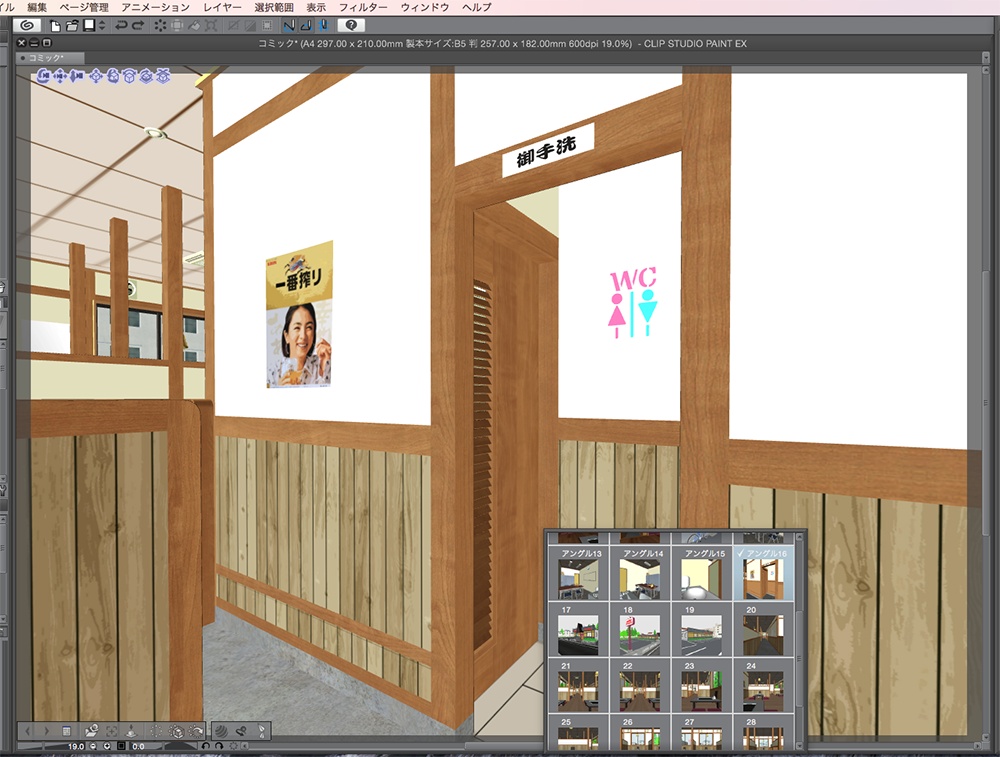This screenshot has width=1000, height=757.
Task: Collapse the 3D toolbar using its right arrow
Action: pos(244,745)
